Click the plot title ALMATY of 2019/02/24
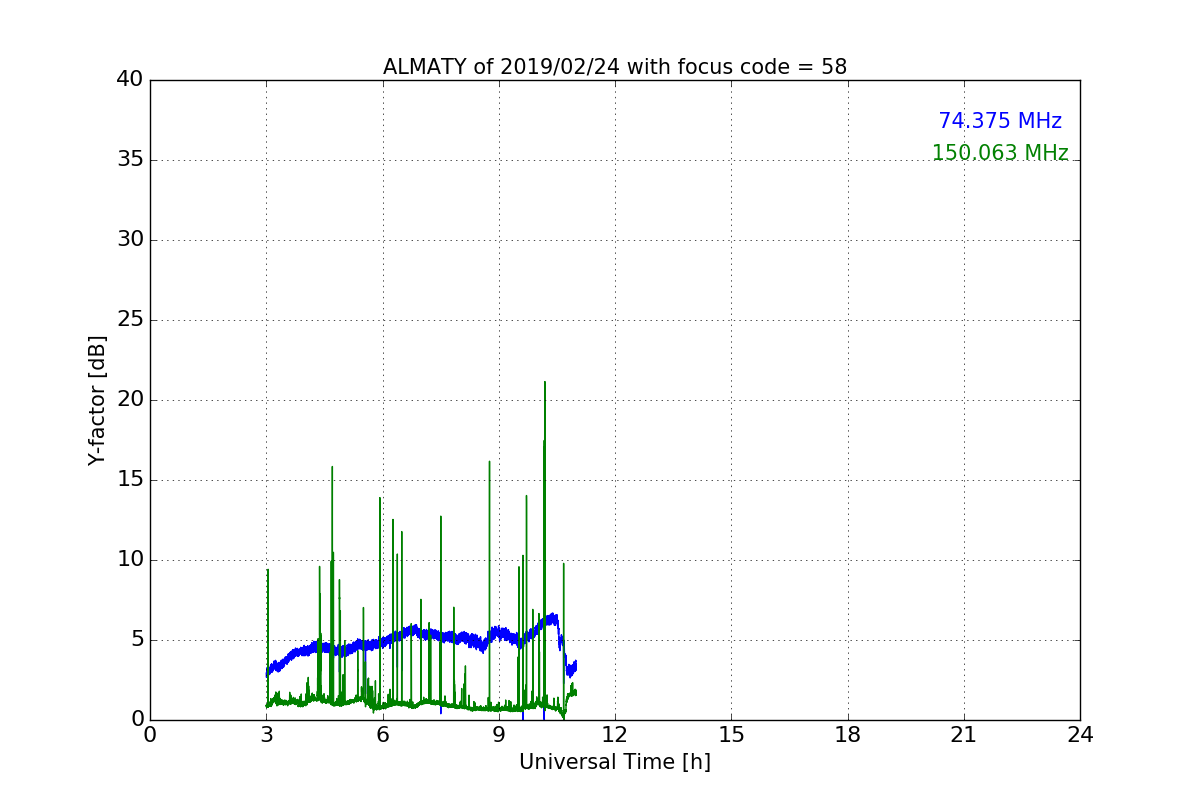Image resolution: width=1200 pixels, height=800 pixels. pyautogui.click(x=615, y=67)
